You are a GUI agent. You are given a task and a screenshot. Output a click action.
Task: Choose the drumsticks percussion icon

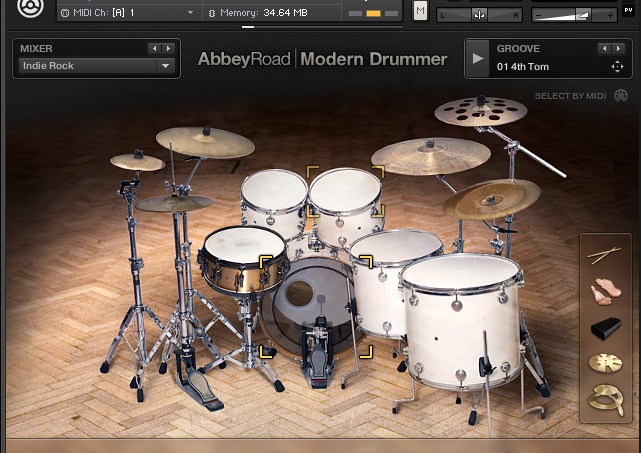point(604,255)
